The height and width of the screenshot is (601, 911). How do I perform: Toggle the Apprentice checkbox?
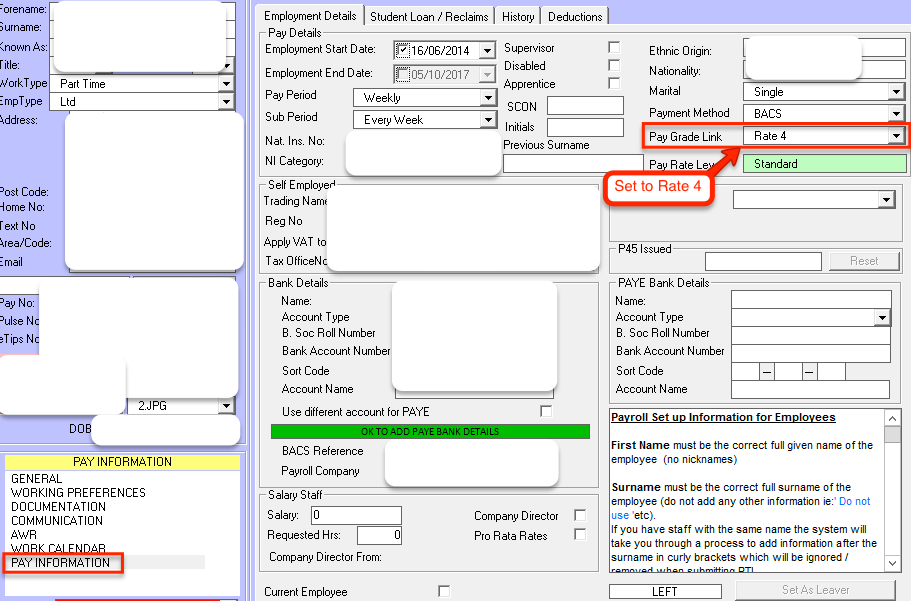614,84
